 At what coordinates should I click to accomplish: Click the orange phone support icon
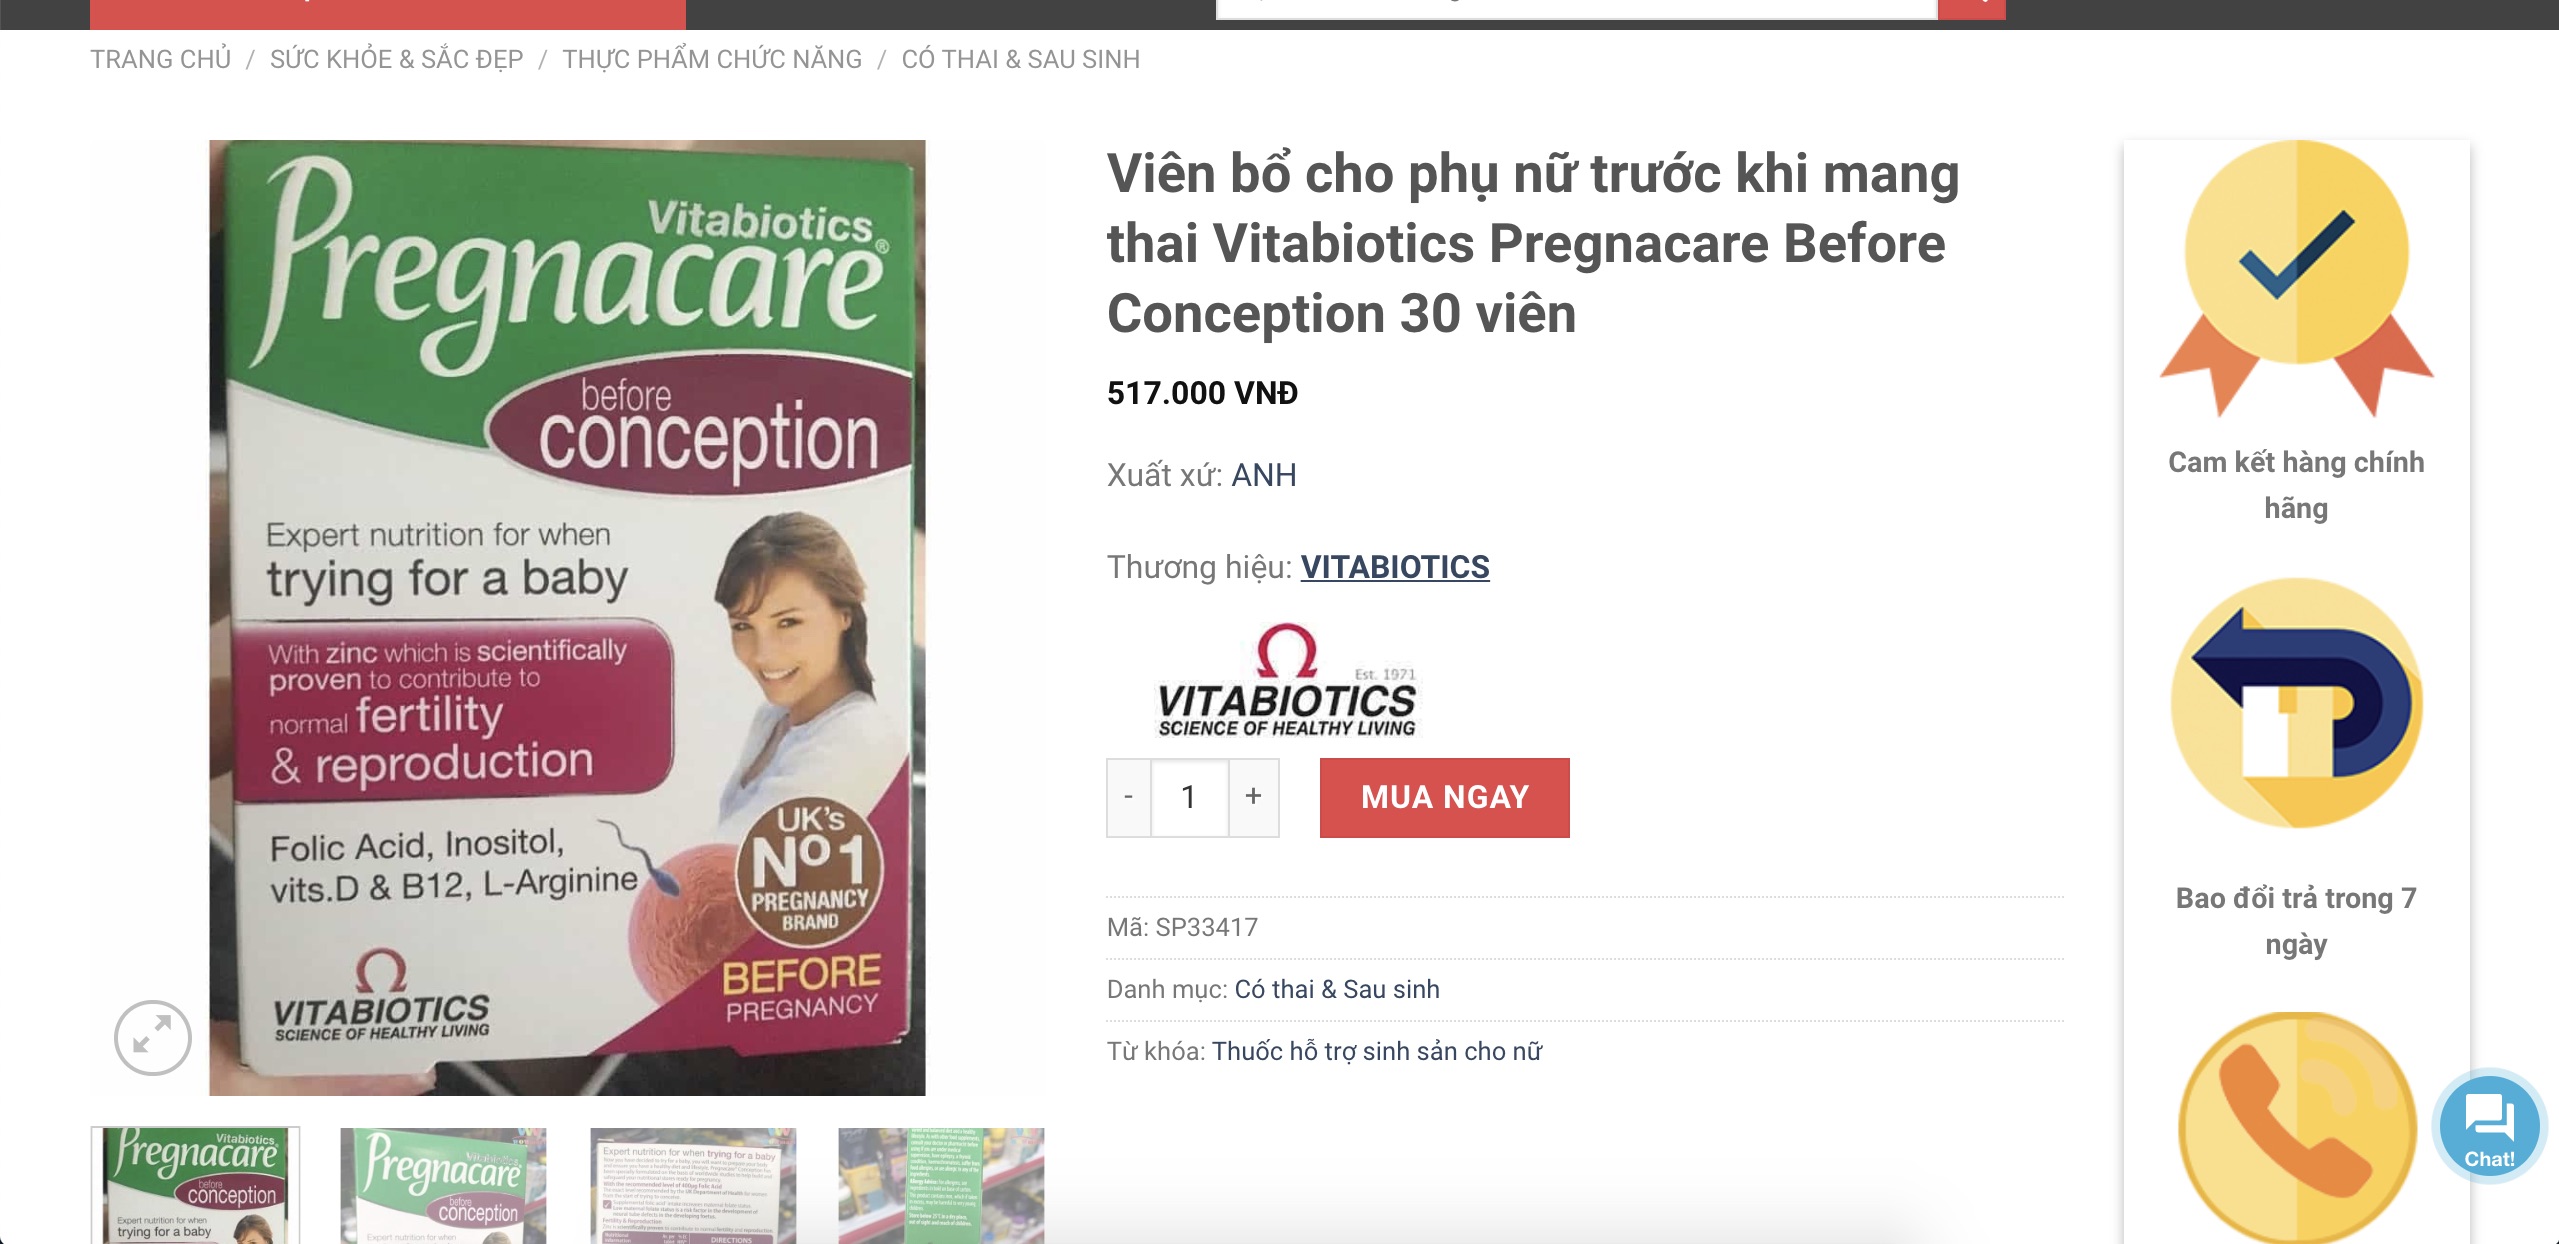(x=2296, y=1128)
